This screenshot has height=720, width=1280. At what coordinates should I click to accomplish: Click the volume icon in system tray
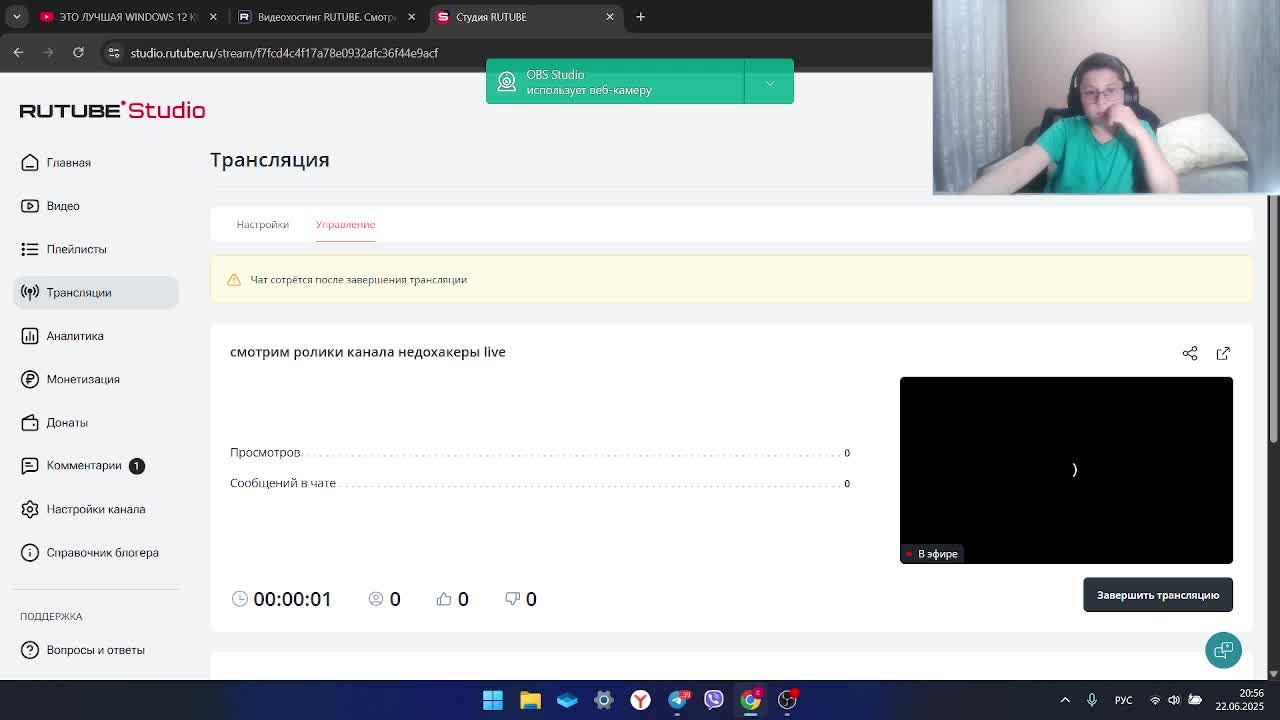tap(1174, 700)
